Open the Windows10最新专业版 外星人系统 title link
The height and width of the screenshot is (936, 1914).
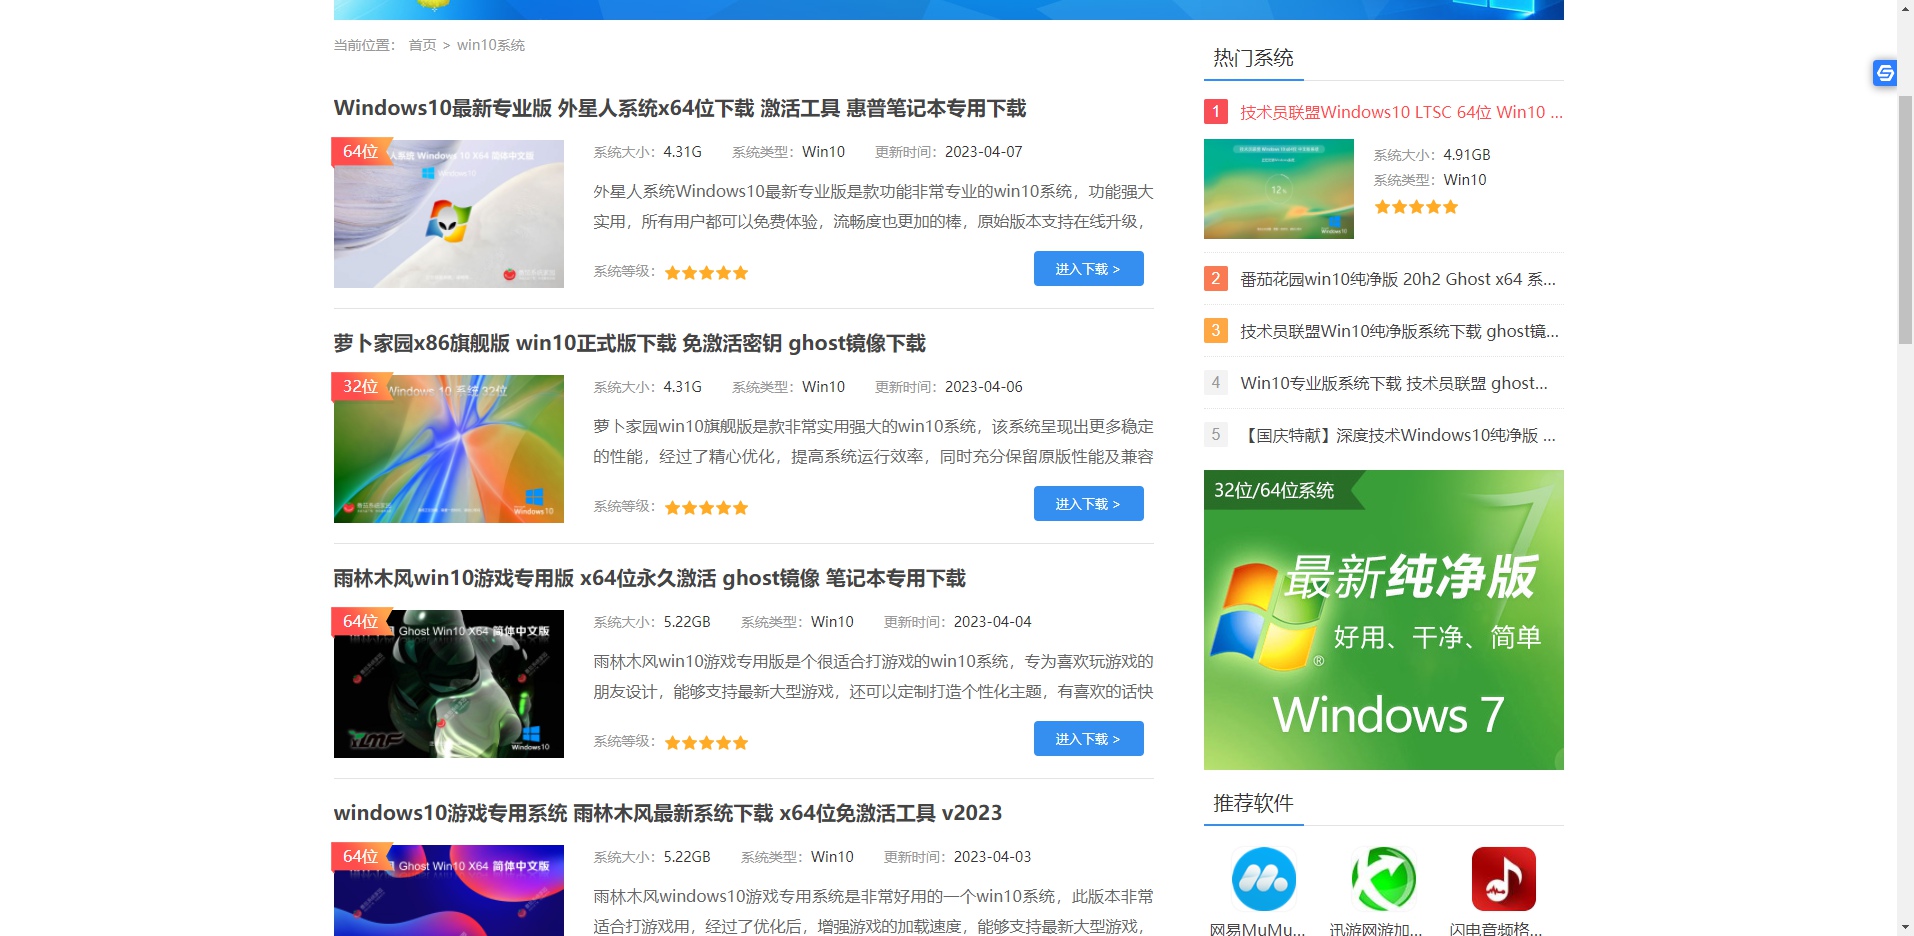[680, 108]
